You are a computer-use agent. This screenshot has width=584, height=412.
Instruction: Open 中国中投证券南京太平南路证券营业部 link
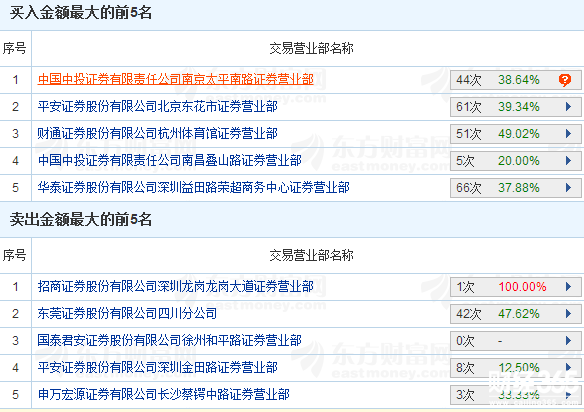click(175, 79)
